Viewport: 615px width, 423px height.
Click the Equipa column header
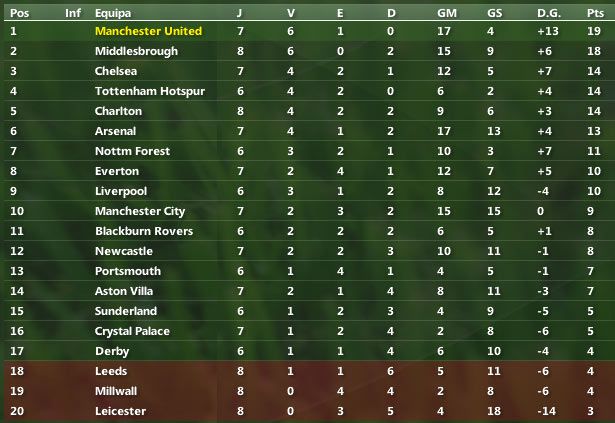114,13
